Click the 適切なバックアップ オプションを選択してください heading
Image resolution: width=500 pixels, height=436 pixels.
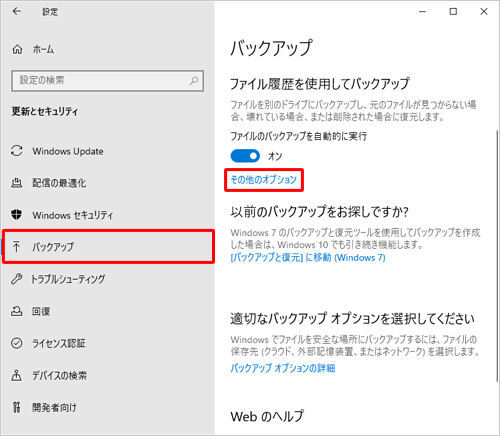[x=352, y=319]
